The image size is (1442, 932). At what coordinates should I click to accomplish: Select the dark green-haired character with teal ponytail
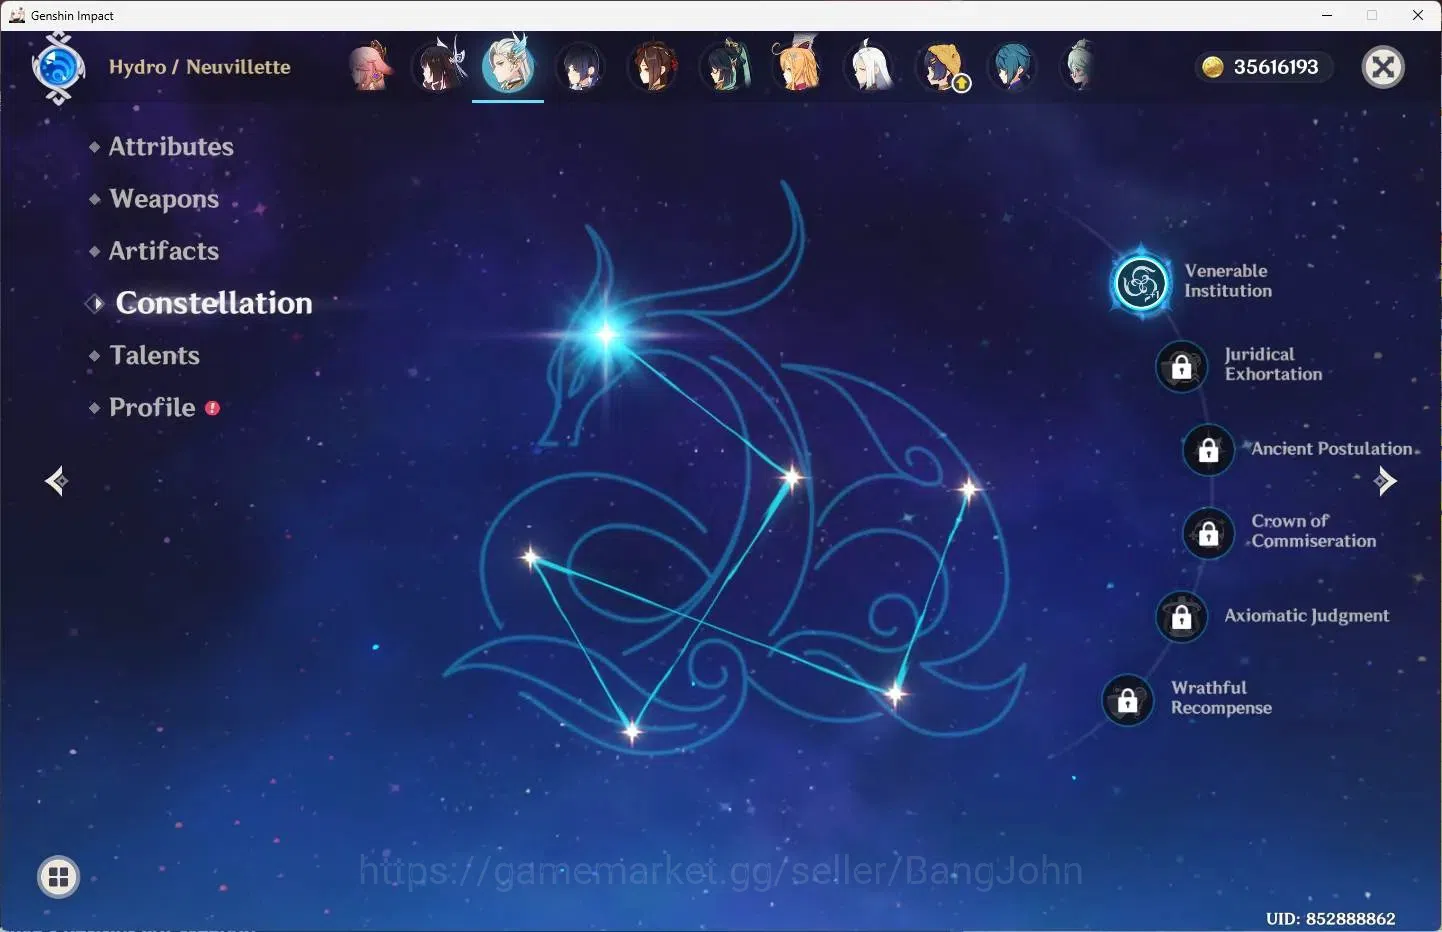pyautogui.click(x=725, y=67)
